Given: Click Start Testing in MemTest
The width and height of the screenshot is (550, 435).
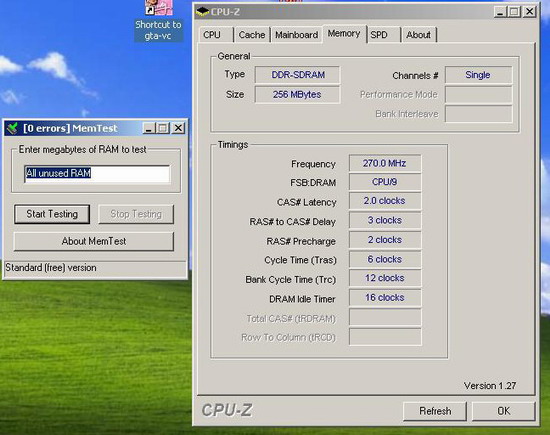Looking at the screenshot, I should tap(52, 214).
